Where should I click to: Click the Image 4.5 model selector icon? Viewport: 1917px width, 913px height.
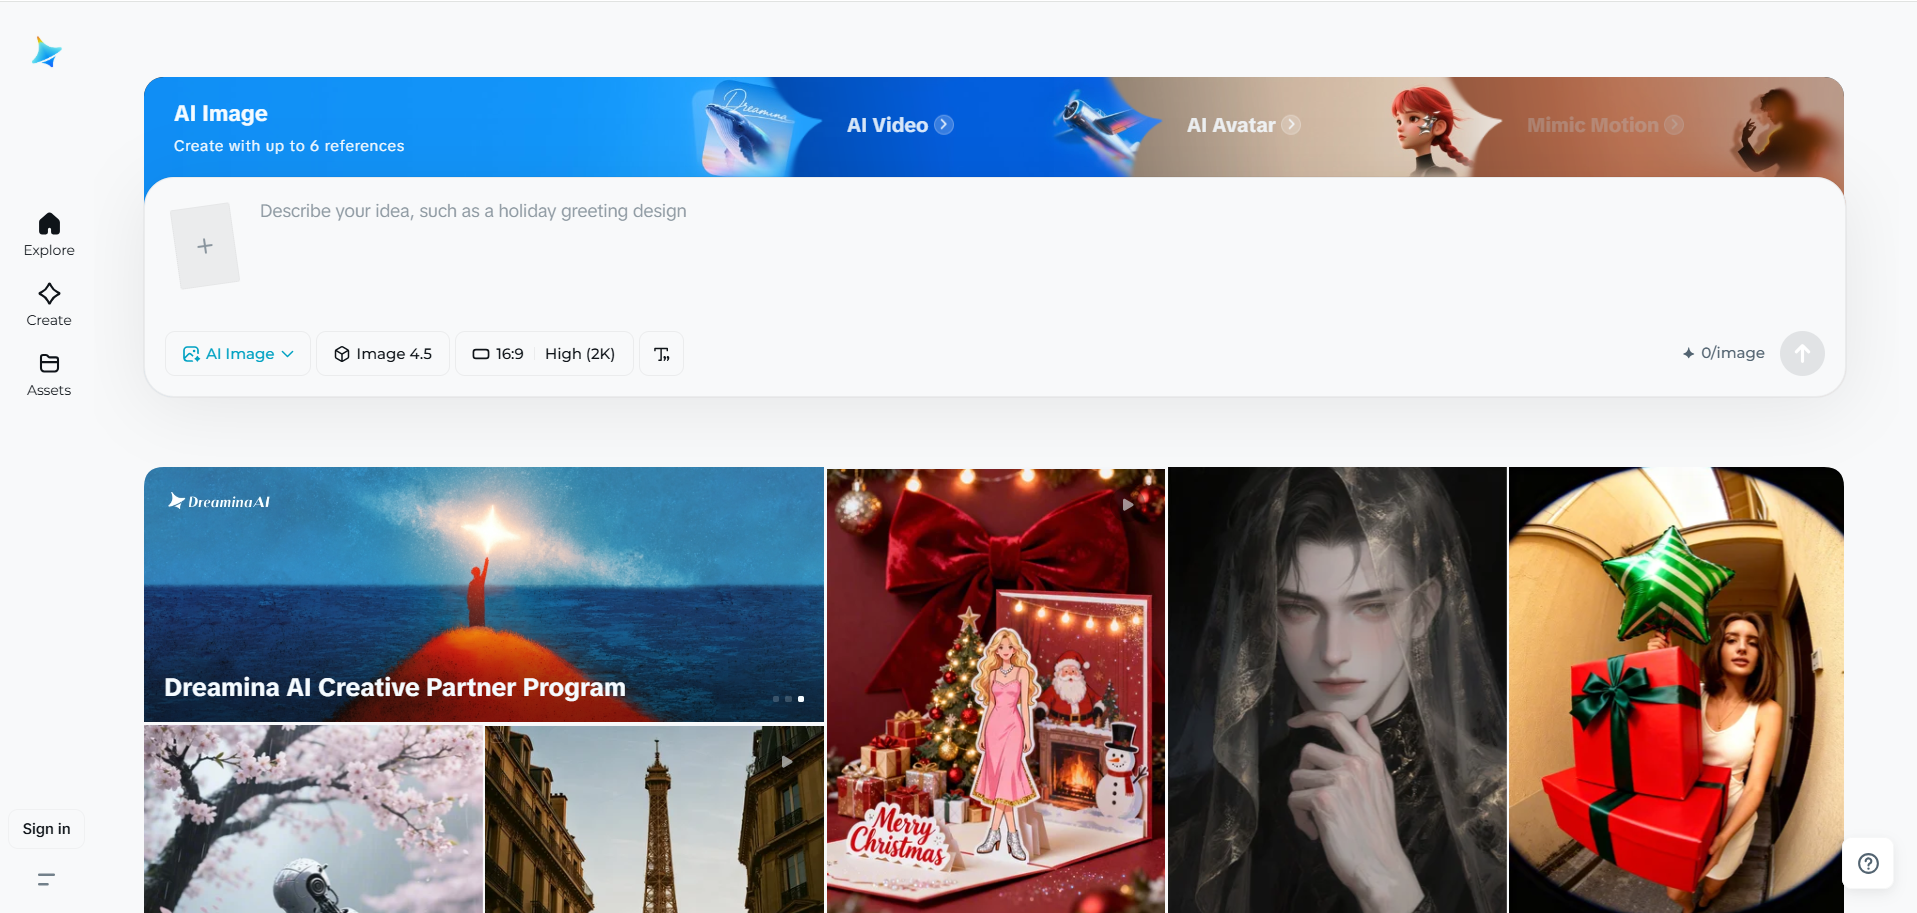coord(342,353)
